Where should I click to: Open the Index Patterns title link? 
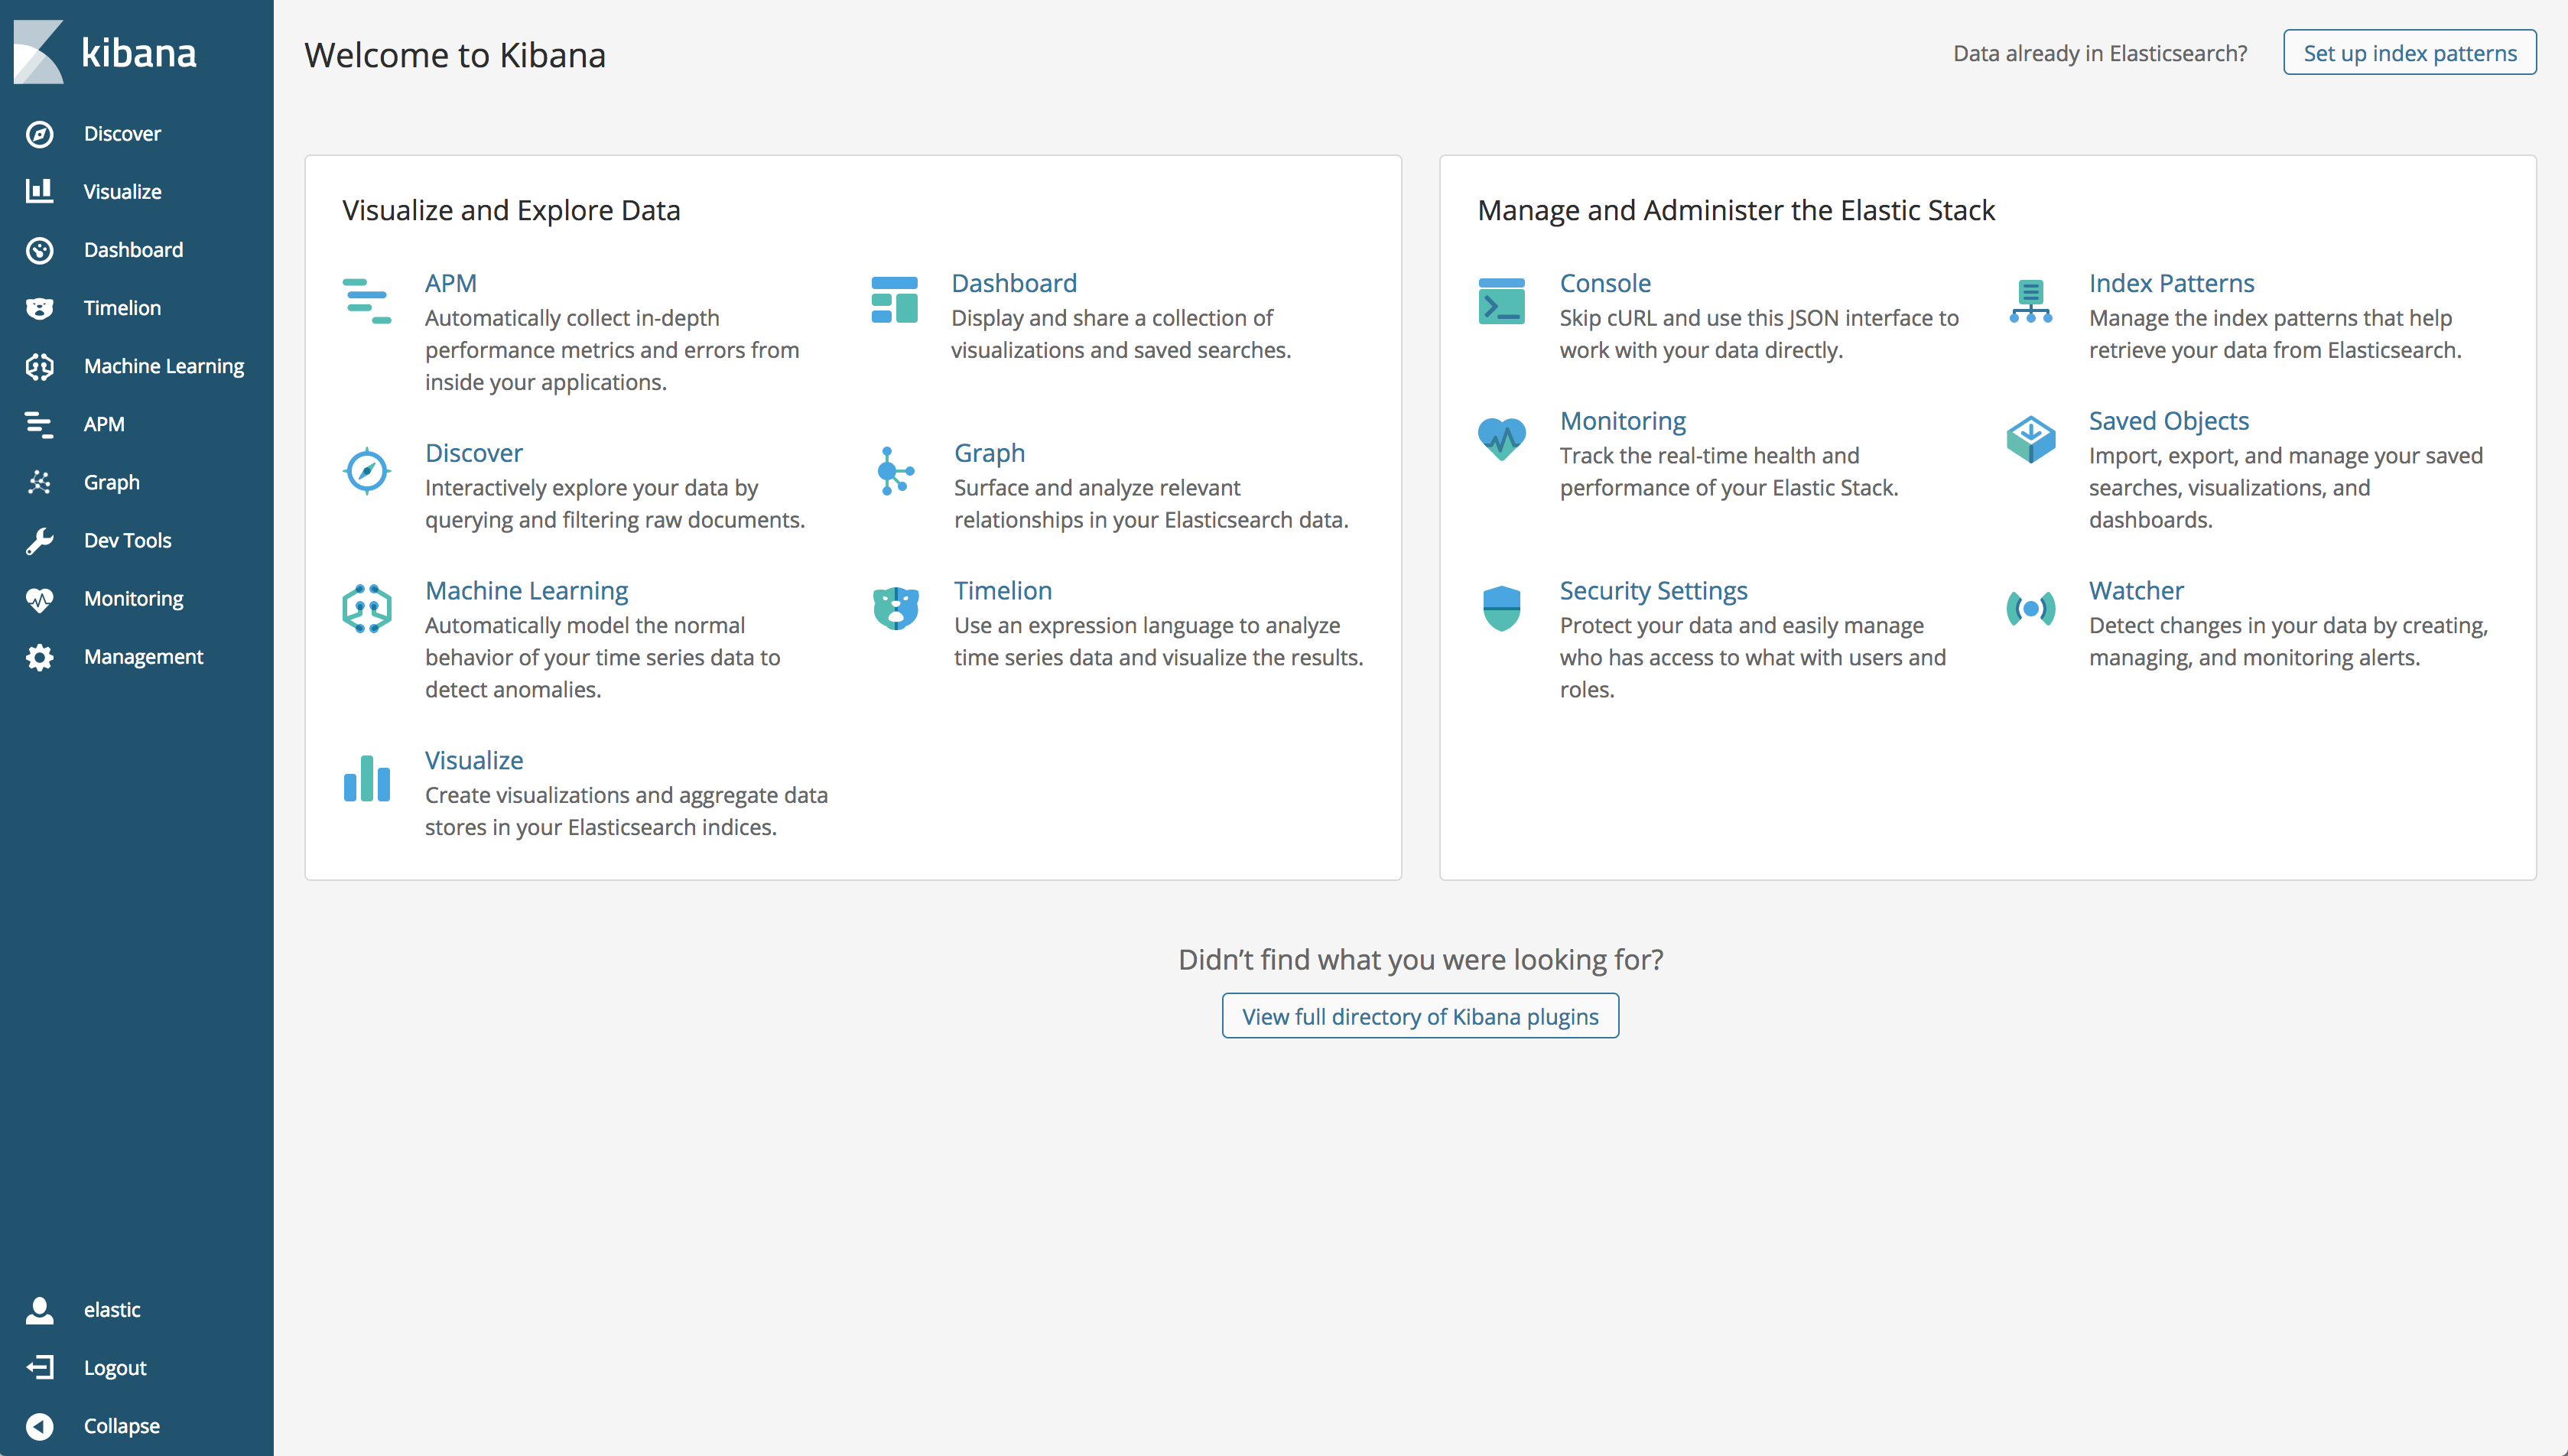2172,283
